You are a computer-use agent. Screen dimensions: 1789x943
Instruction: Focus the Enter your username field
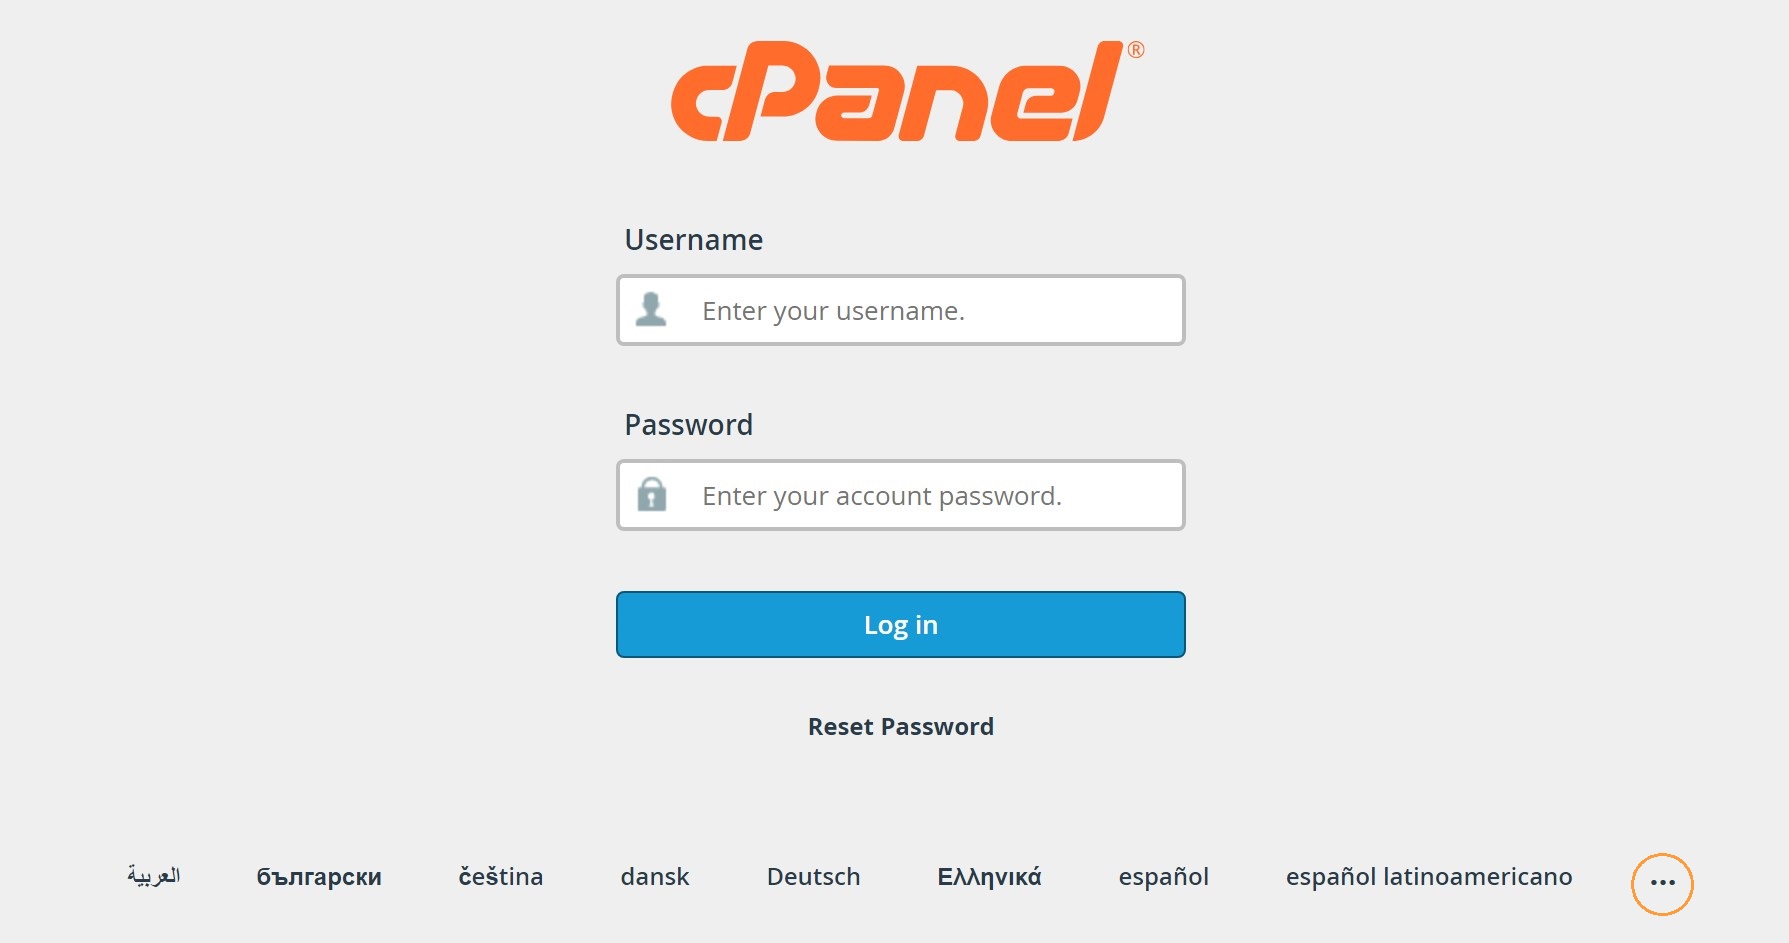pyautogui.click(x=901, y=310)
